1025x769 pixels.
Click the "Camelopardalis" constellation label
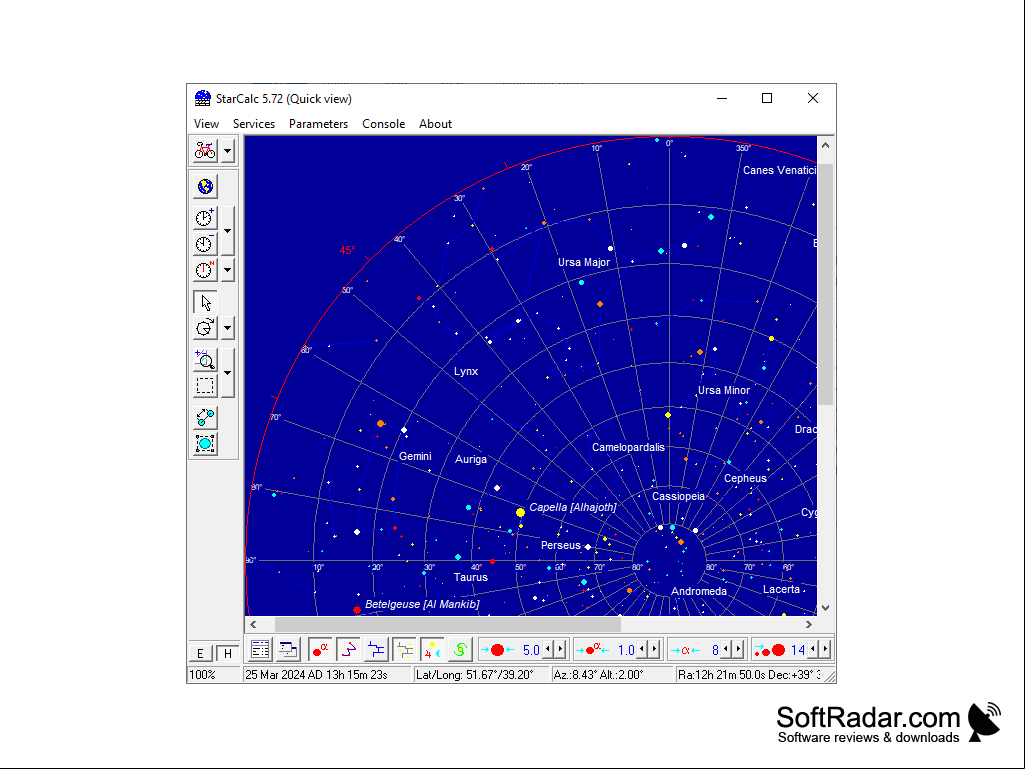tap(628, 447)
